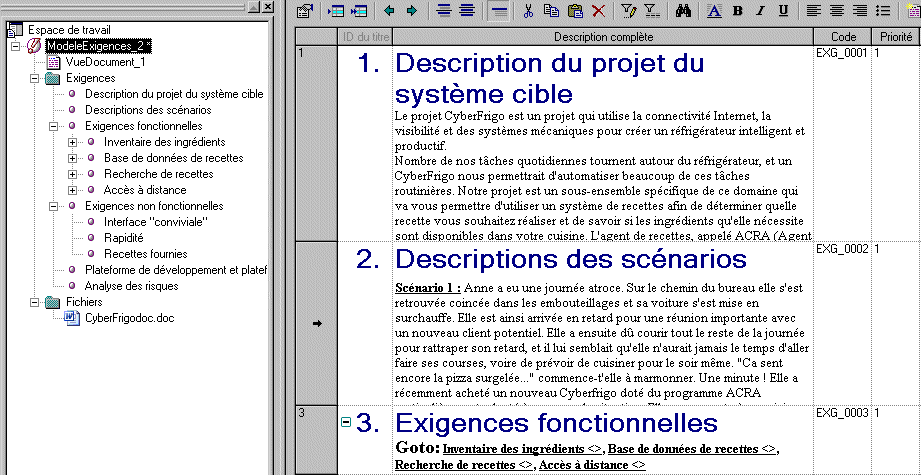Screen dimensions: 921x475
Task: Toggle bold formatting
Action: click(737, 11)
